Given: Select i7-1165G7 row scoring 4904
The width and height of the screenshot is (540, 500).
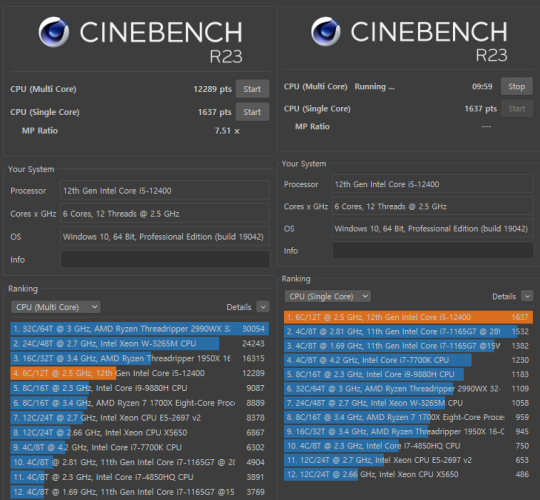Looking at the screenshot, I should pyautogui.click(x=139, y=462).
